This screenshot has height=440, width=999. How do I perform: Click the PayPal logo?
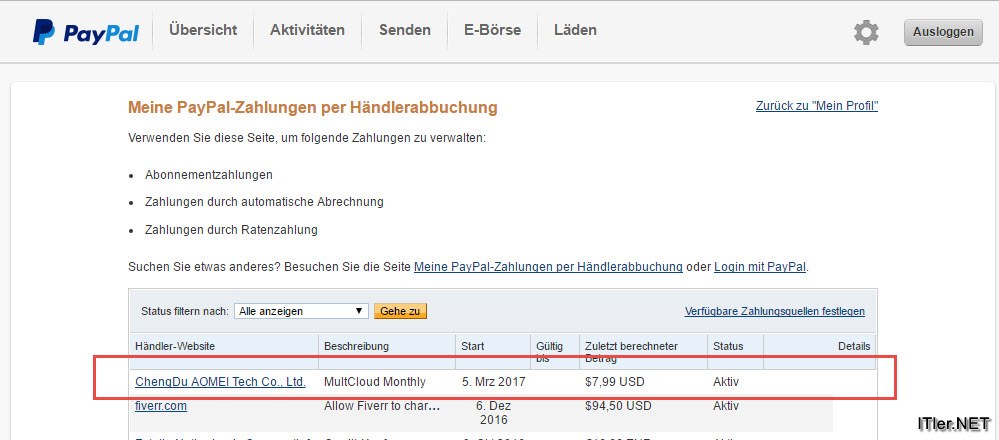[86, 32]
